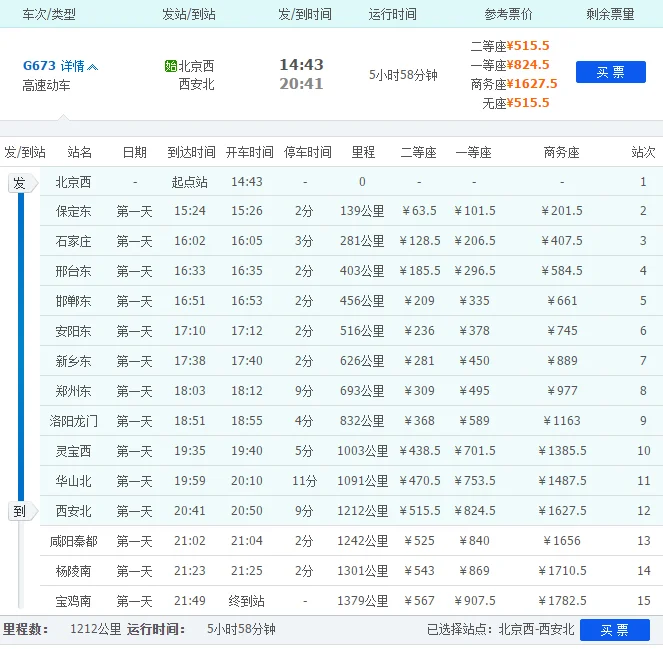Viewport: 663px width, 649px height.
Task: Click 石家庄 second class price ¥128.5
Action: [420, 241]
